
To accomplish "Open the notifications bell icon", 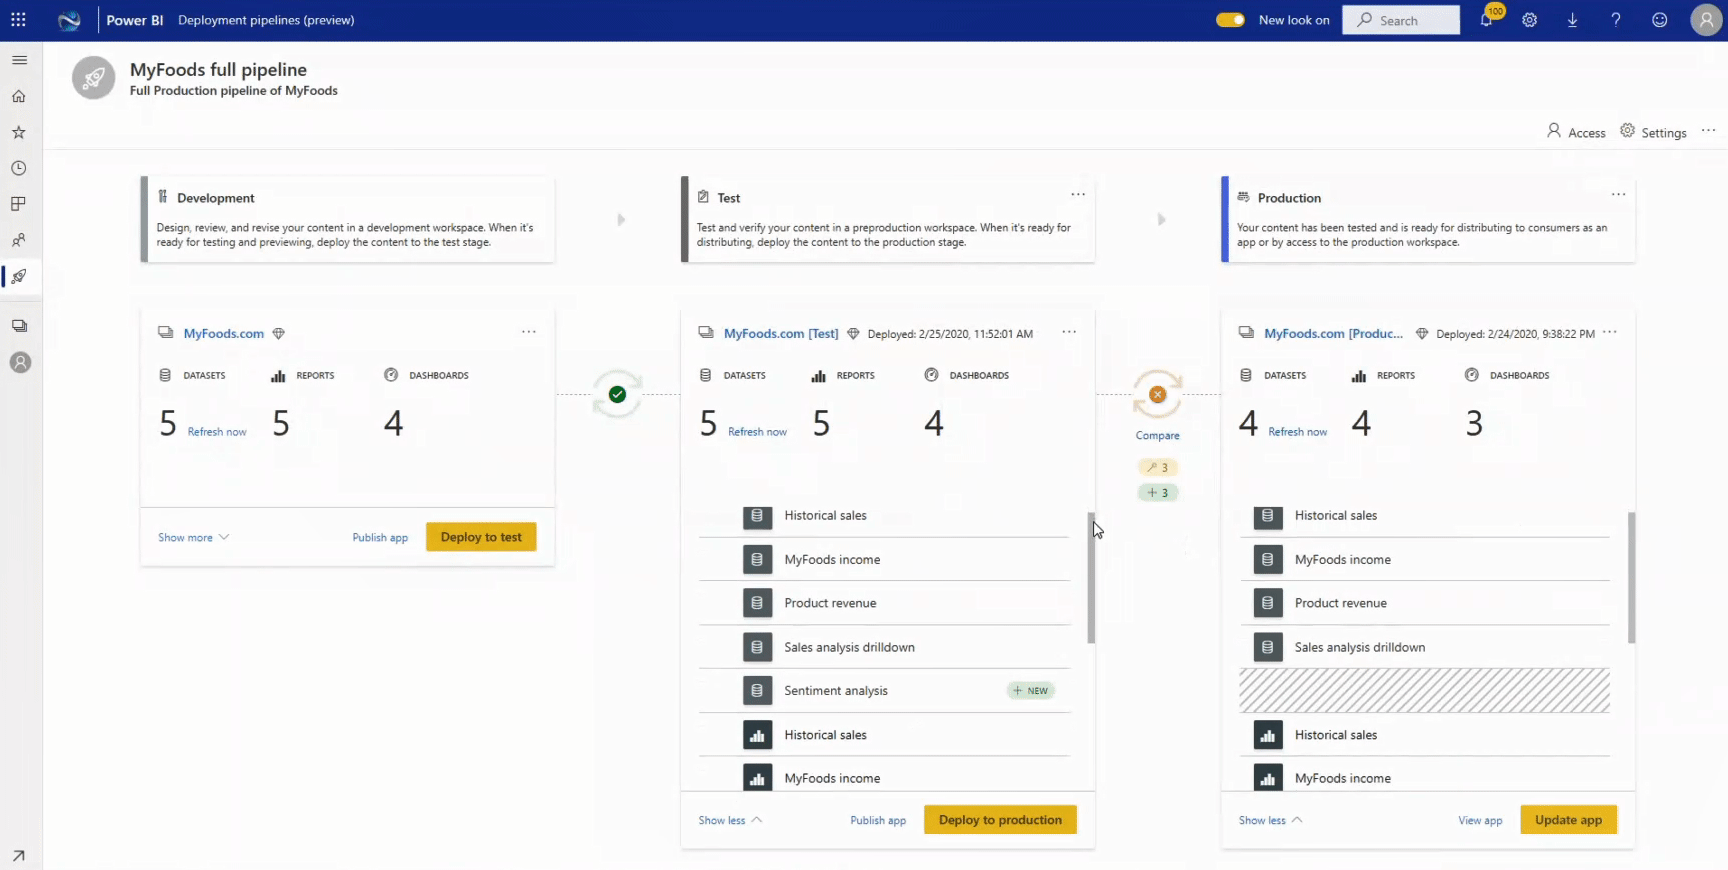I will point(1487,20).
